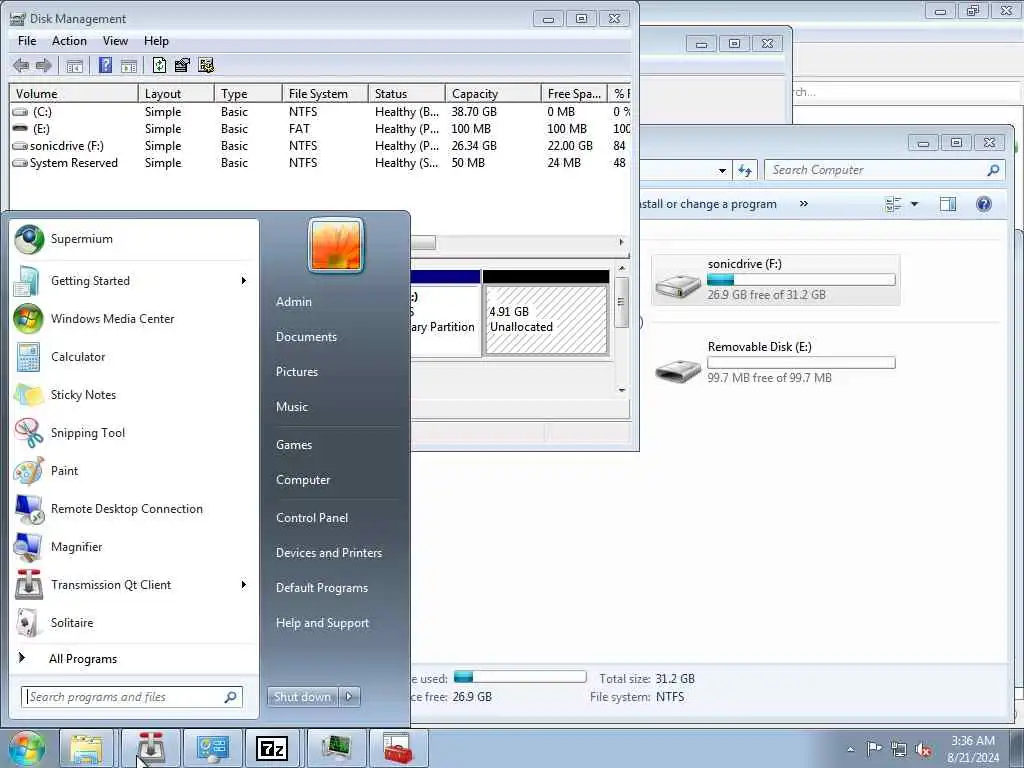Viewport: 1024px width, 768px height.
Task: Launch Magnifier from the Start menu
Action: pyautogui.click(x=134, y=547)
